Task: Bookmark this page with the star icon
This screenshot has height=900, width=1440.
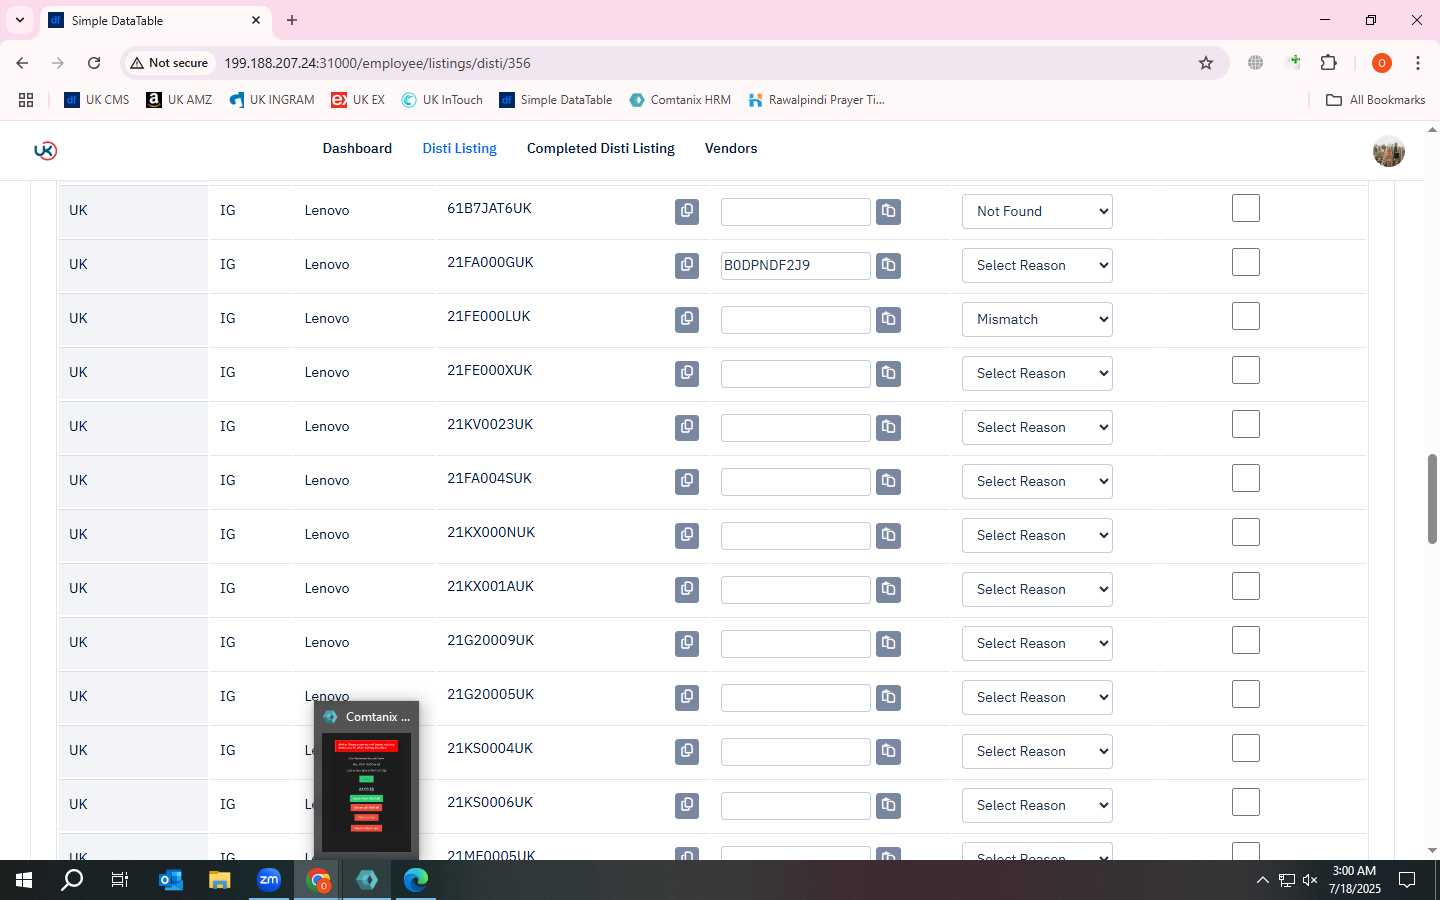Action: tap(1206, 63)
